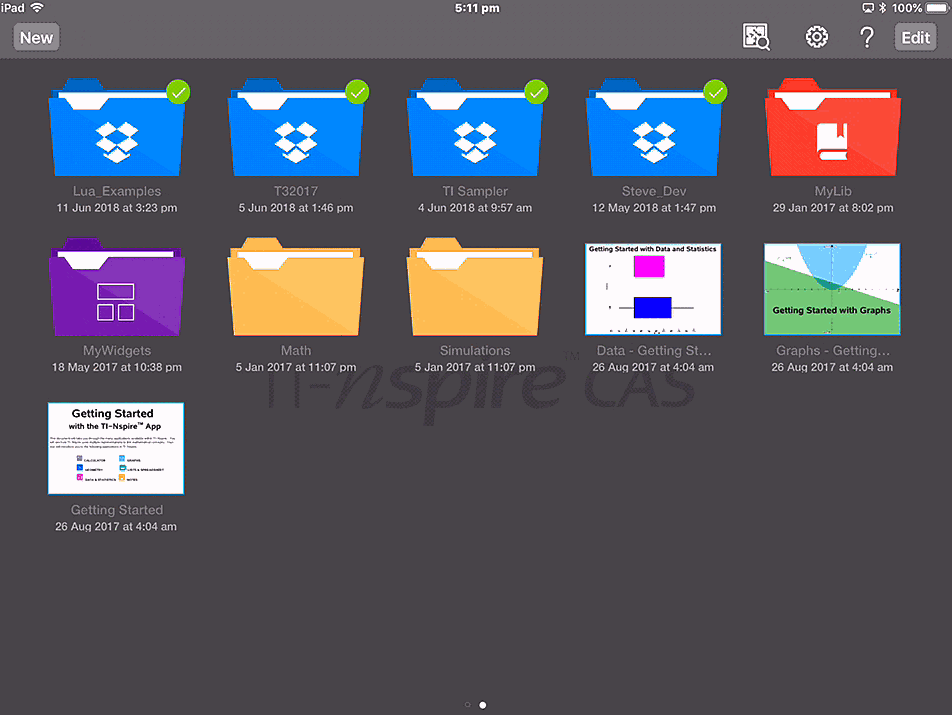Click the green sync checkmark on Steve_Dev
Viewport: 952px width, 715px height.
click(x=715, y=92)
